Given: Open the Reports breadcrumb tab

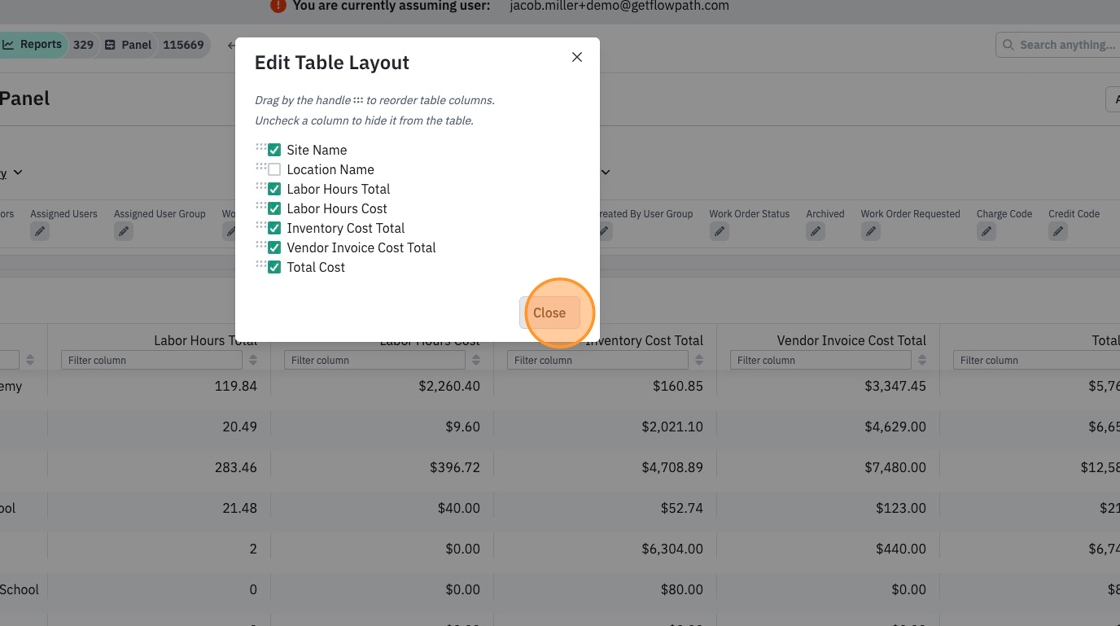Looking at the screenshot, I should (33, 44).
